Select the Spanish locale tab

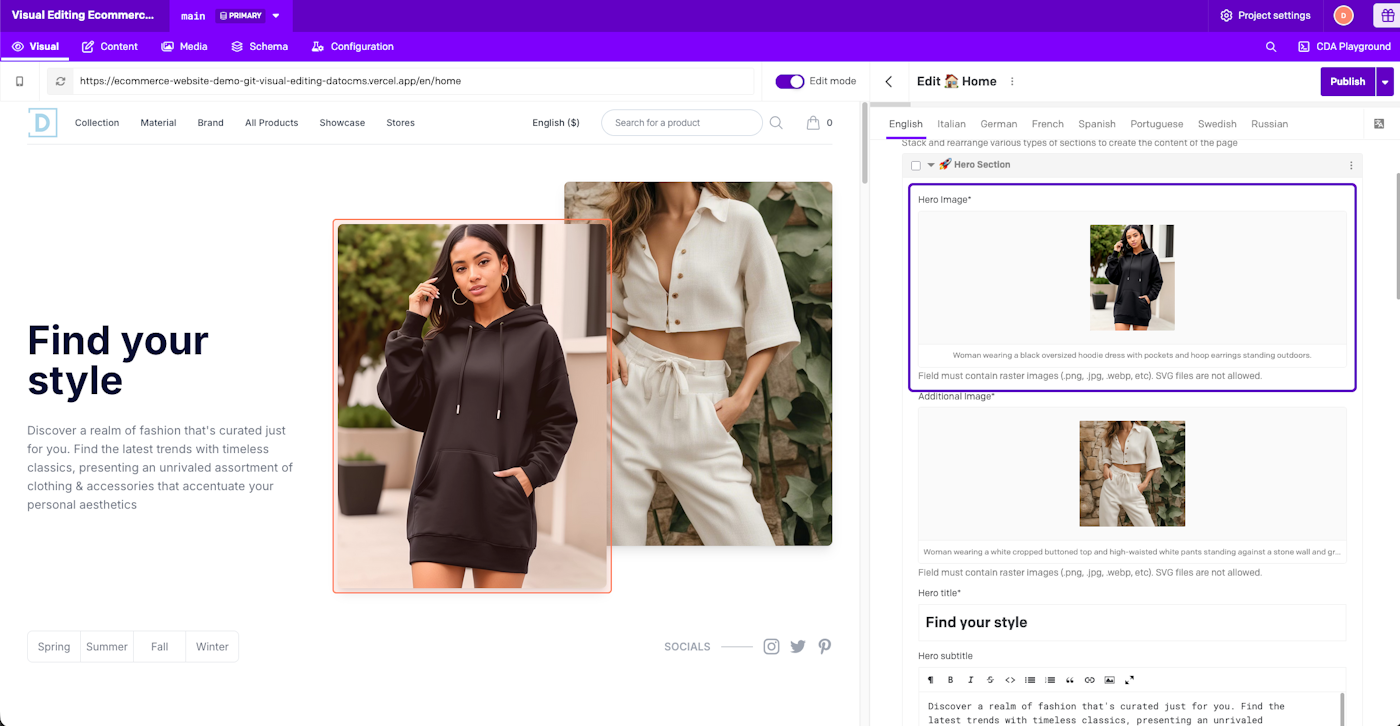click(x=1097, y=124)
